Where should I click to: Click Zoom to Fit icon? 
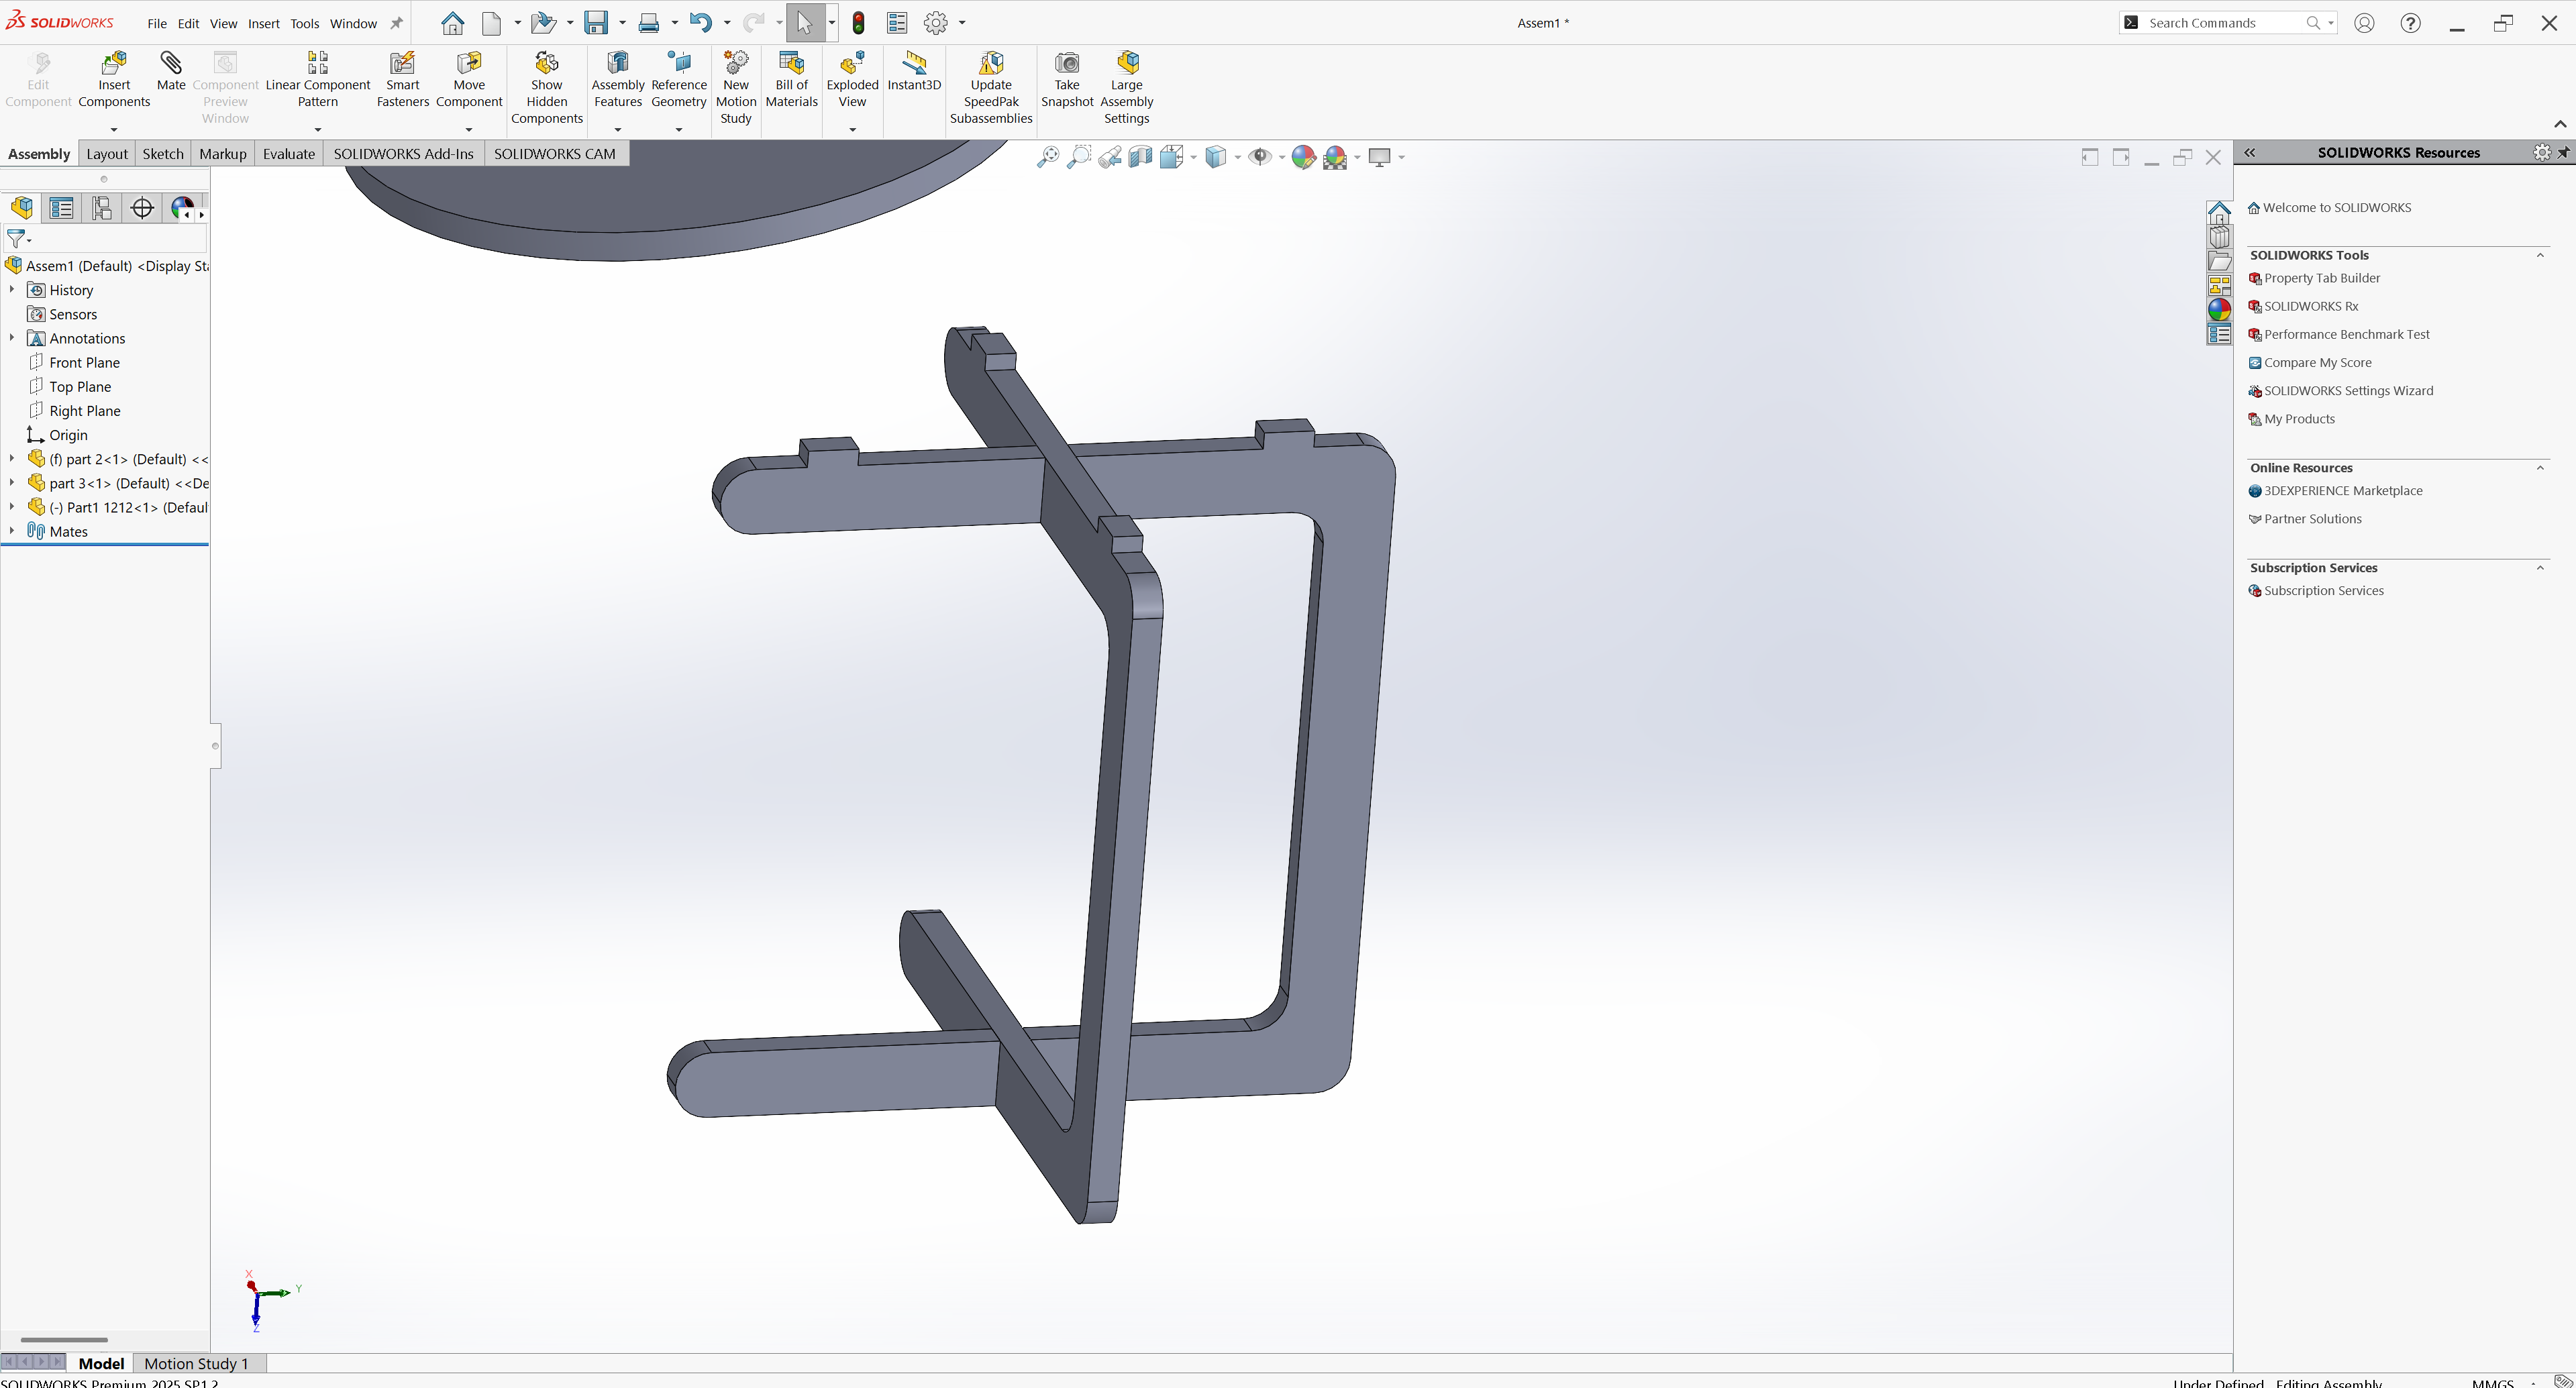1047,157
